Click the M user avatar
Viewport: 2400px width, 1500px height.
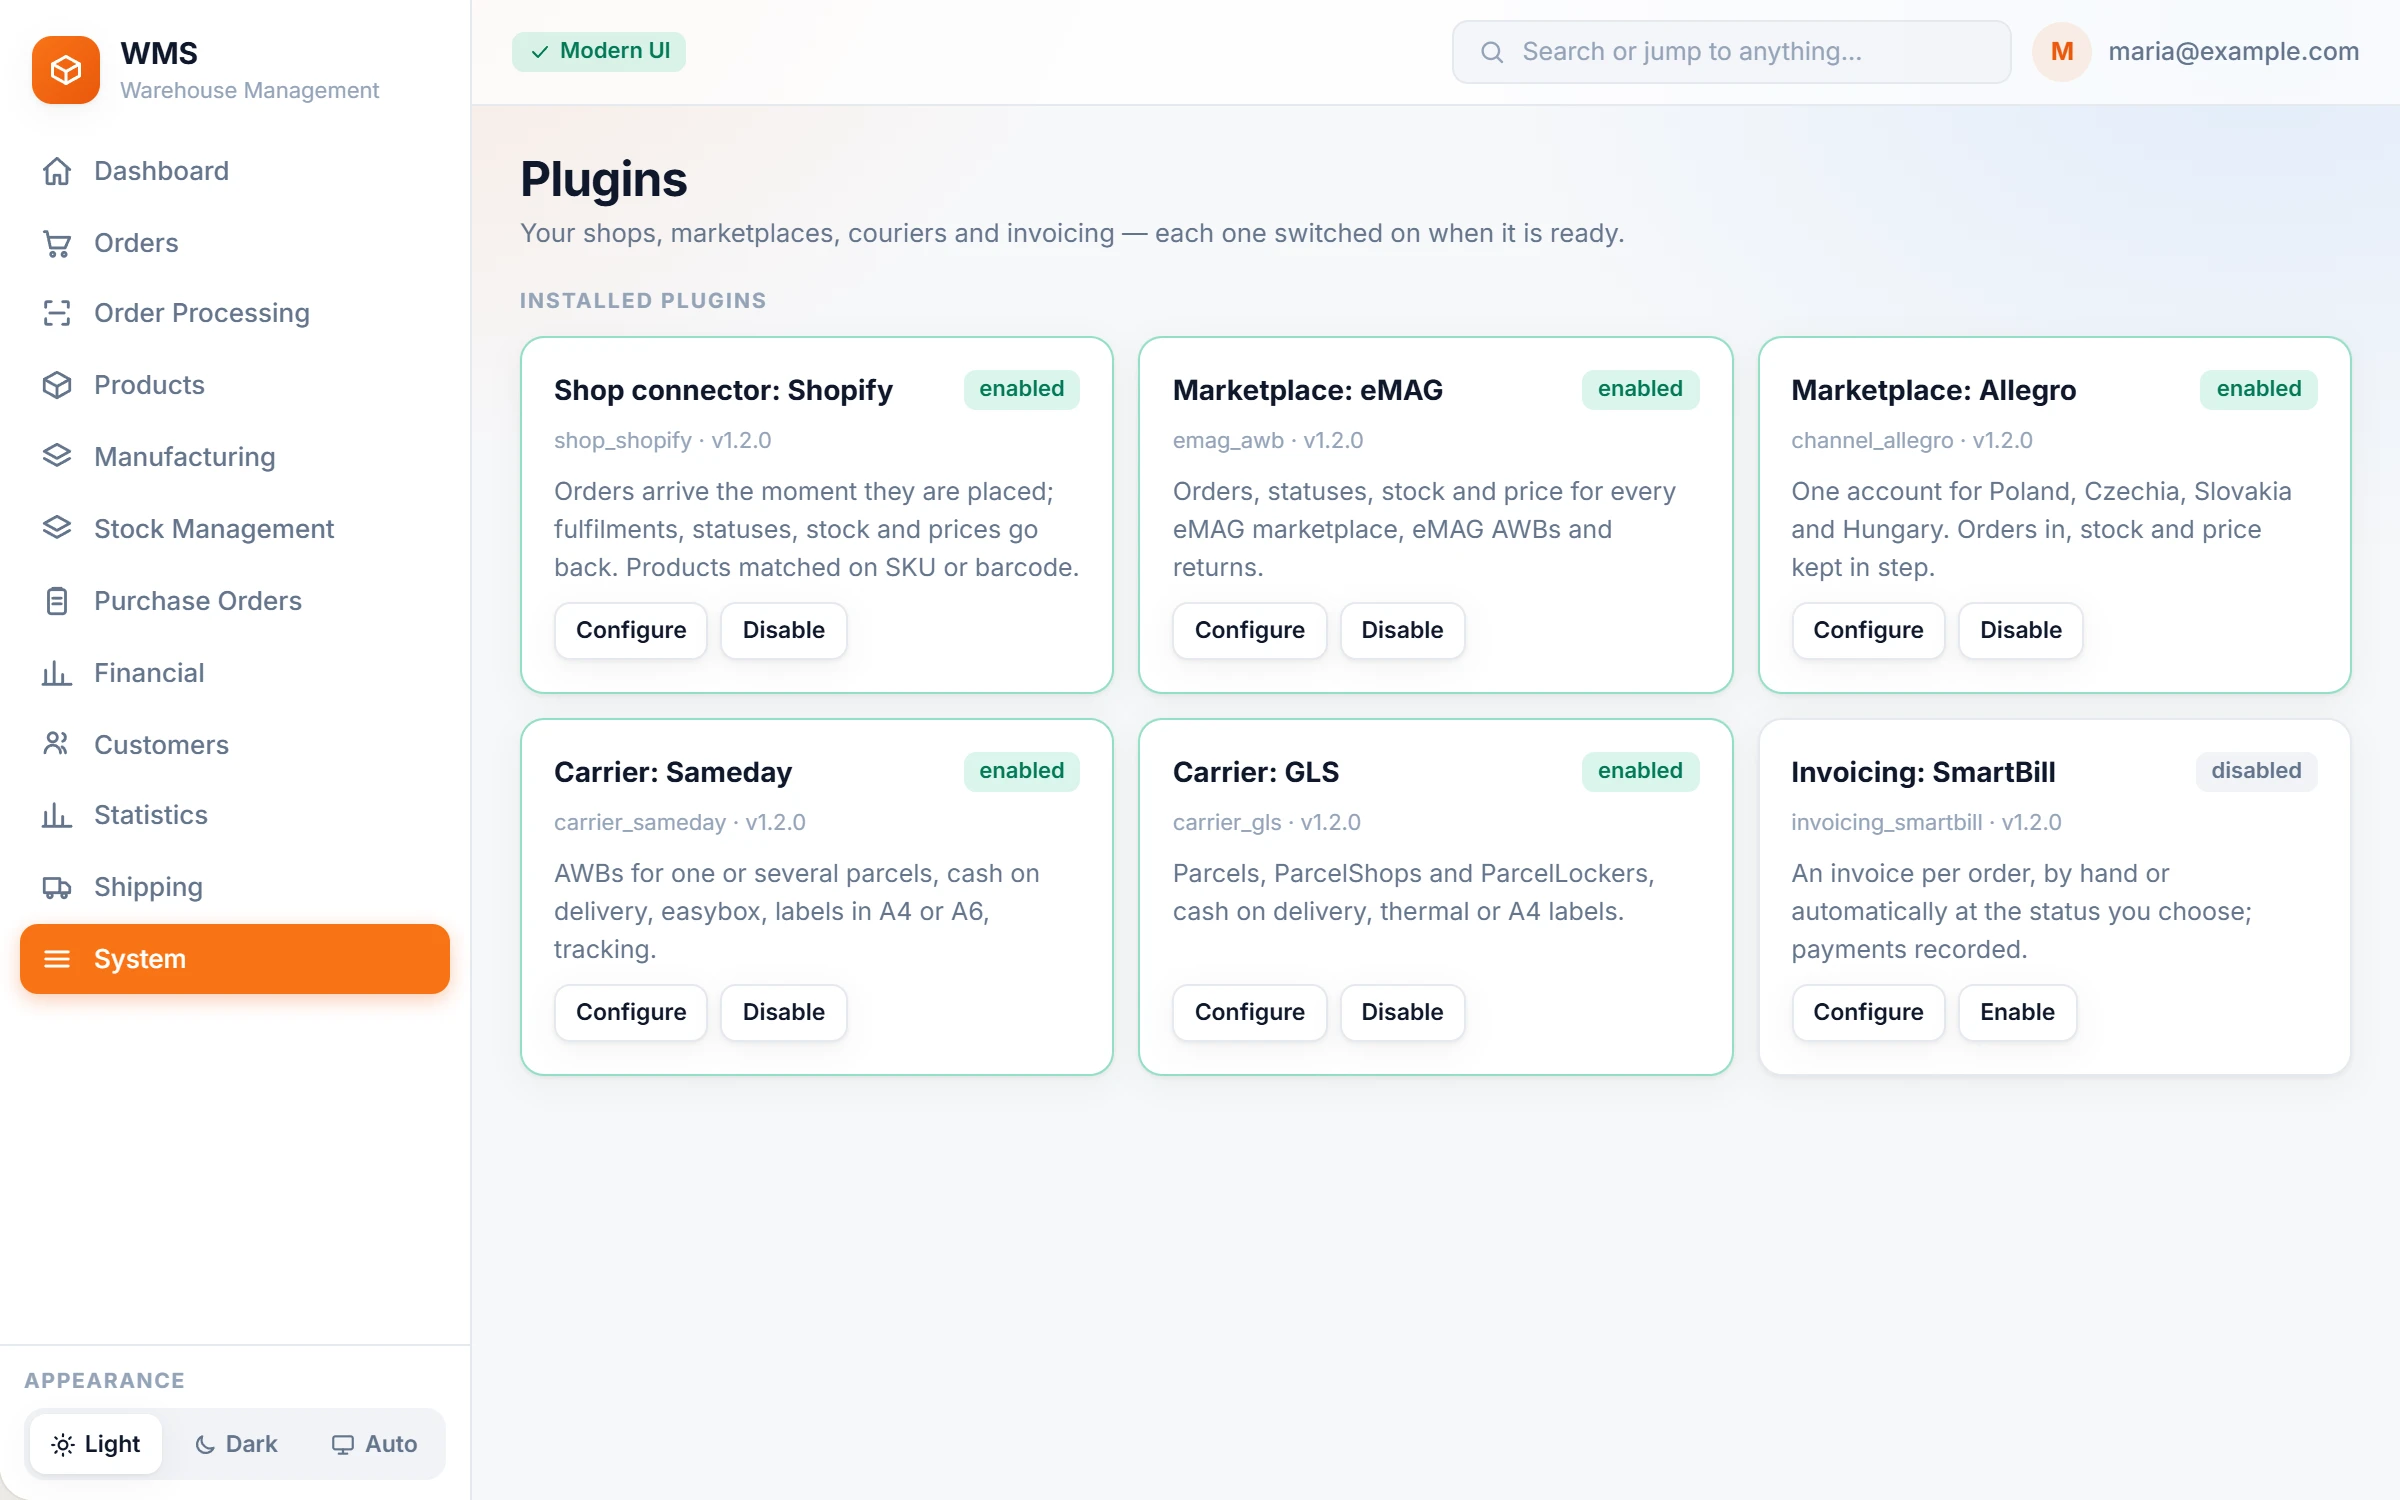[2062, 52]
